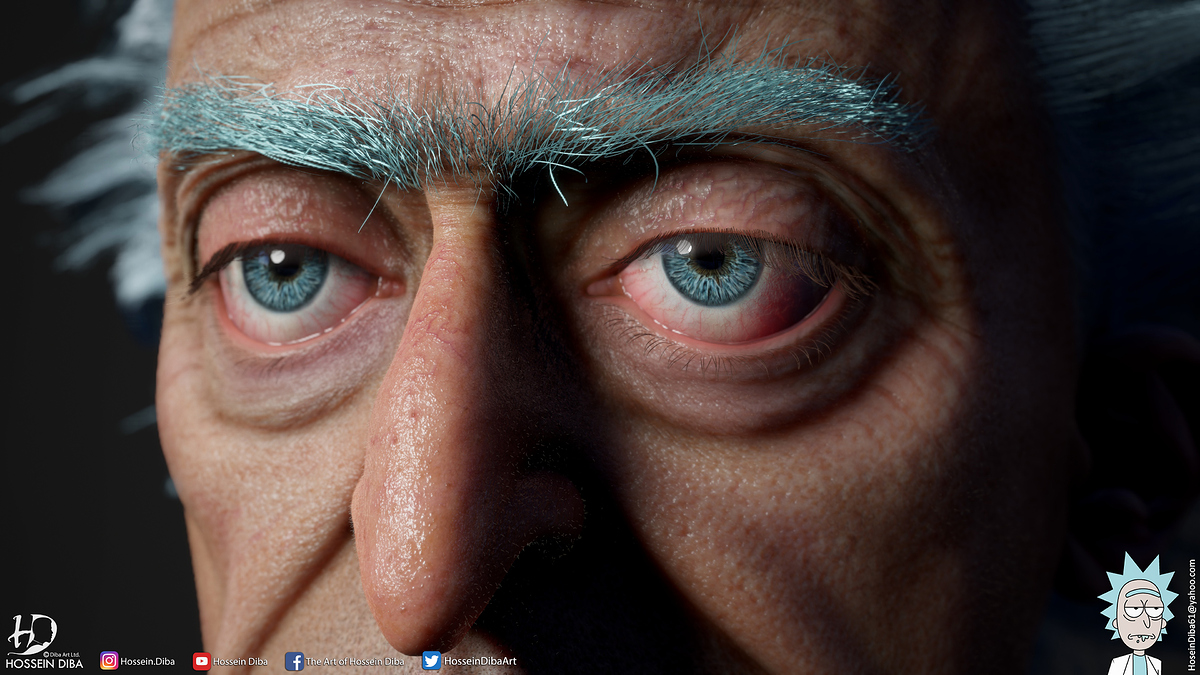The height and width of the screenshot is (675, 1200).
Task: Click the YouTube icon in the footer
Action: coord(202,661)
